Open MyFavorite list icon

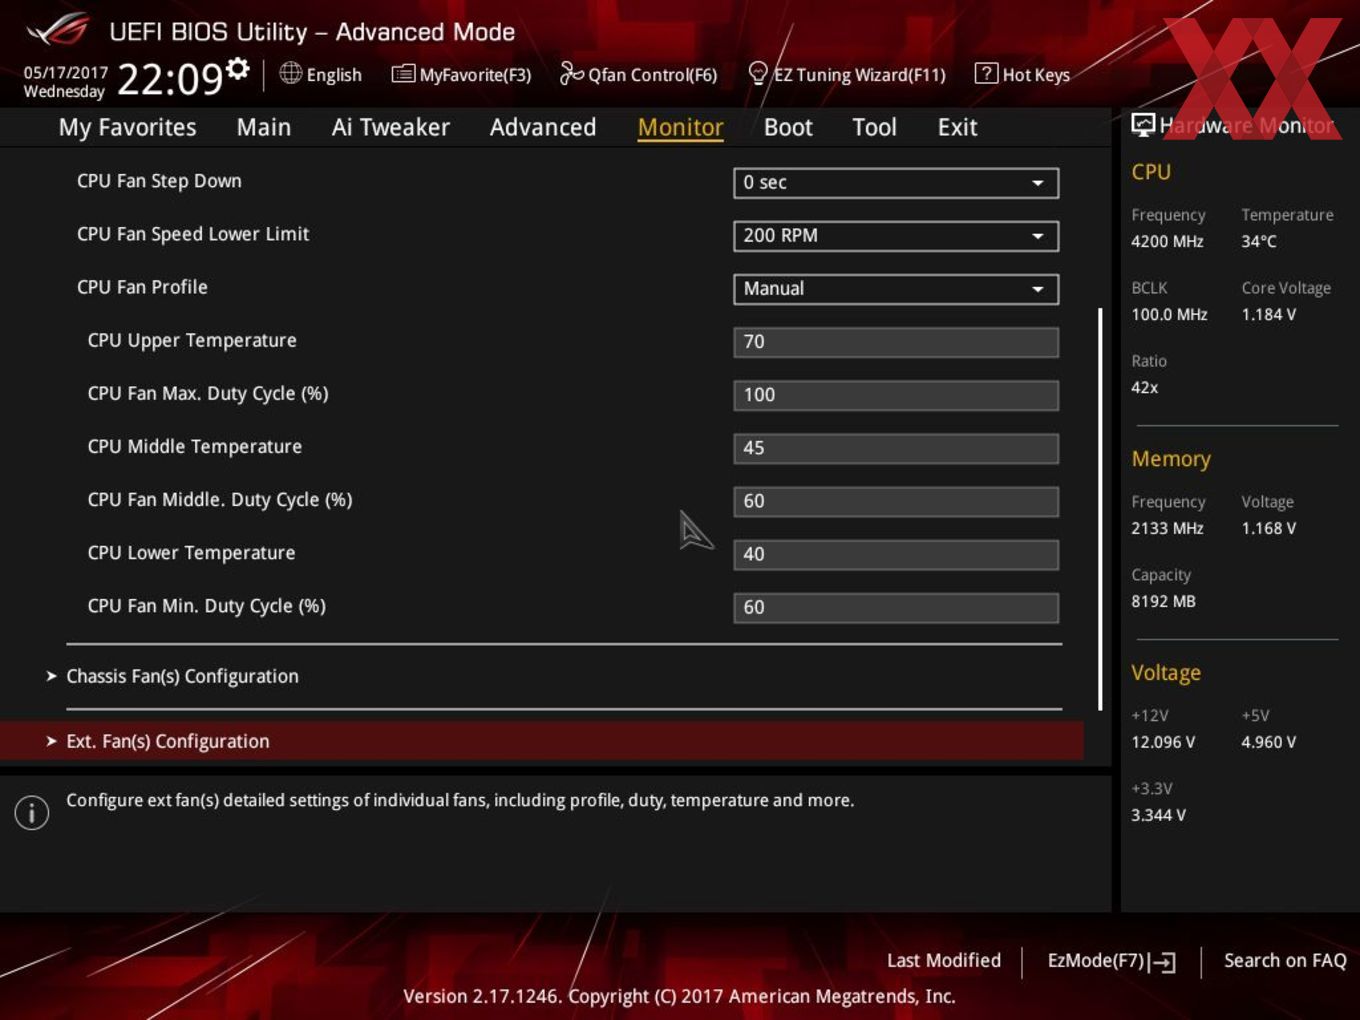(x=403, y=74)
